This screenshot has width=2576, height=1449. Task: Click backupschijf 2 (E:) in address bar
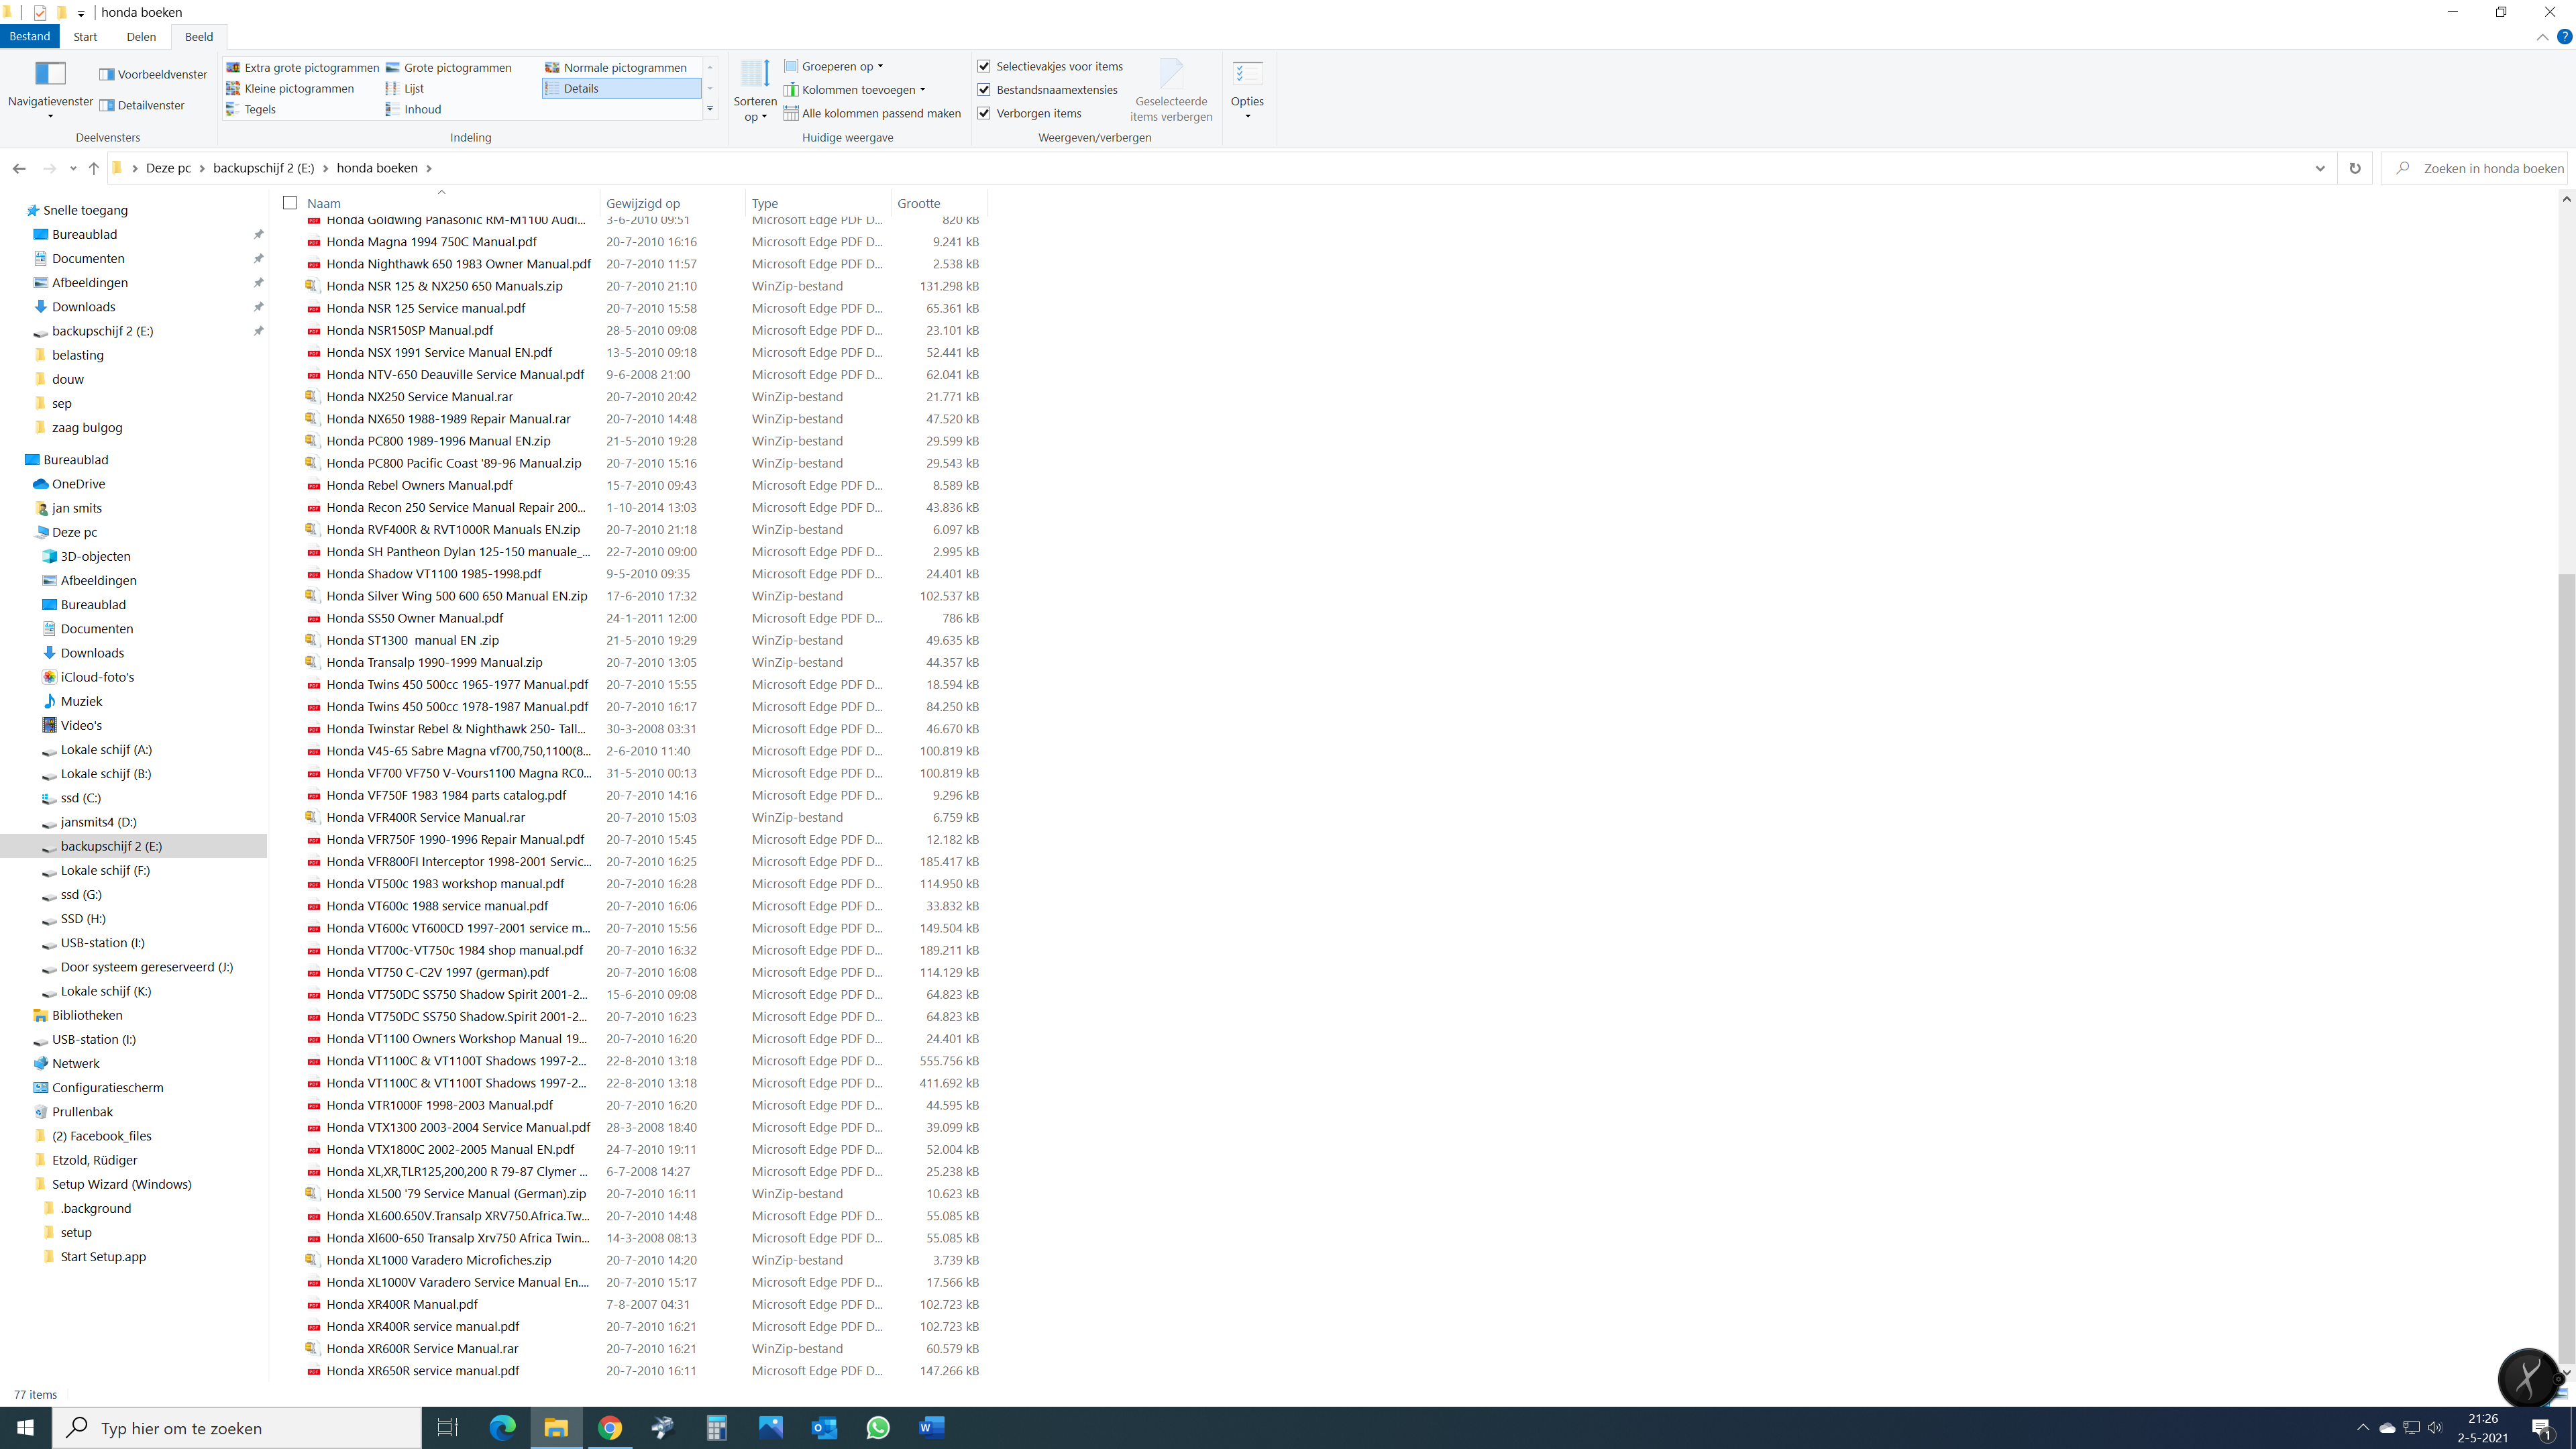tap(263, 168)
